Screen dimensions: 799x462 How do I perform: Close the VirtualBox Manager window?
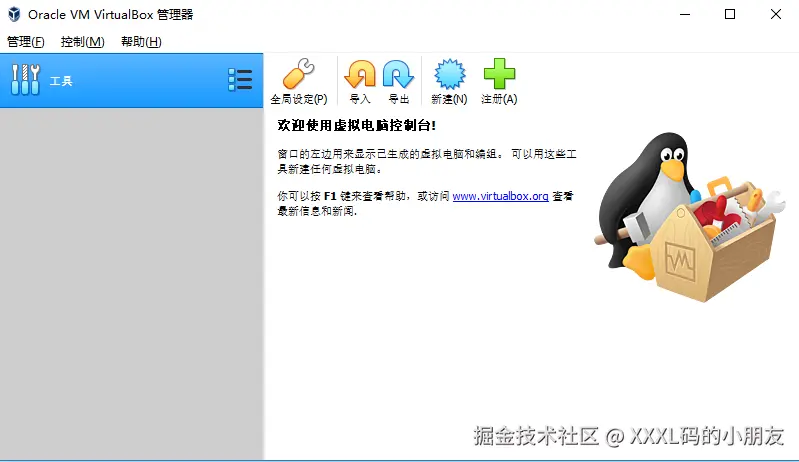click(776, 14)
